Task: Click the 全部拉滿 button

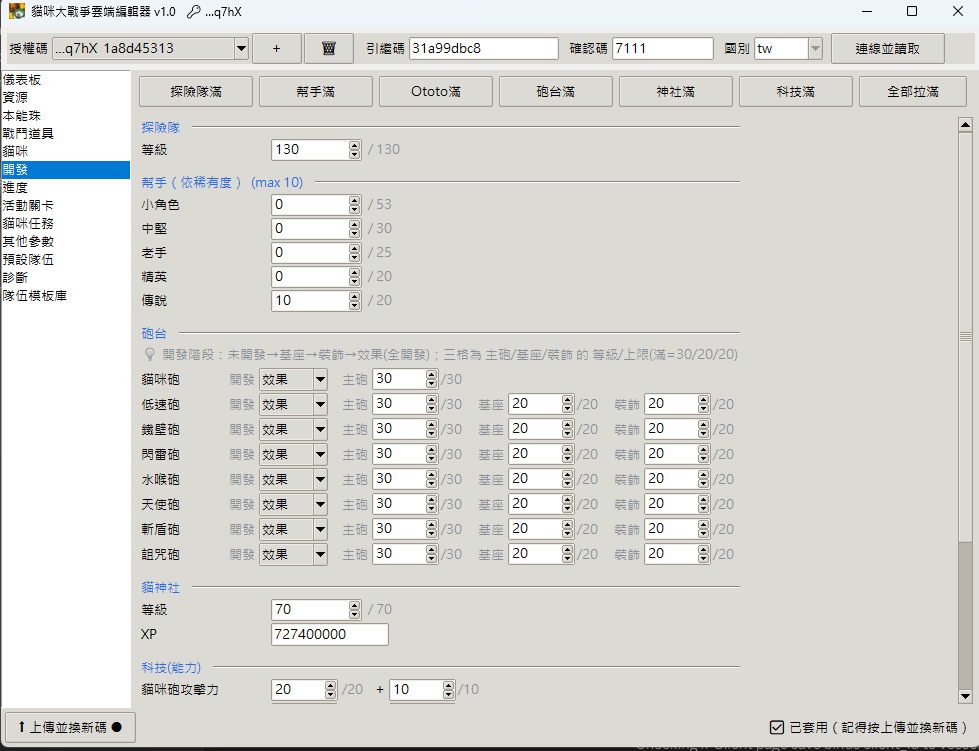Action: point(913,92)
